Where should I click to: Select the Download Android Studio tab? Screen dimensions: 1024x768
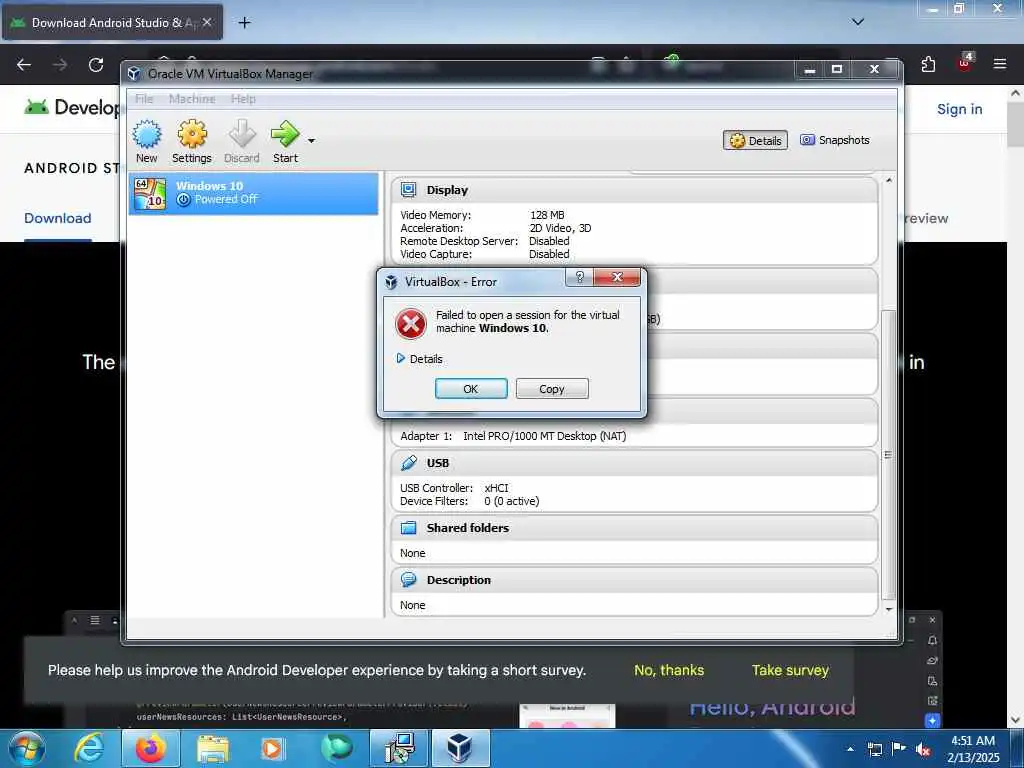tap(112, 22)
